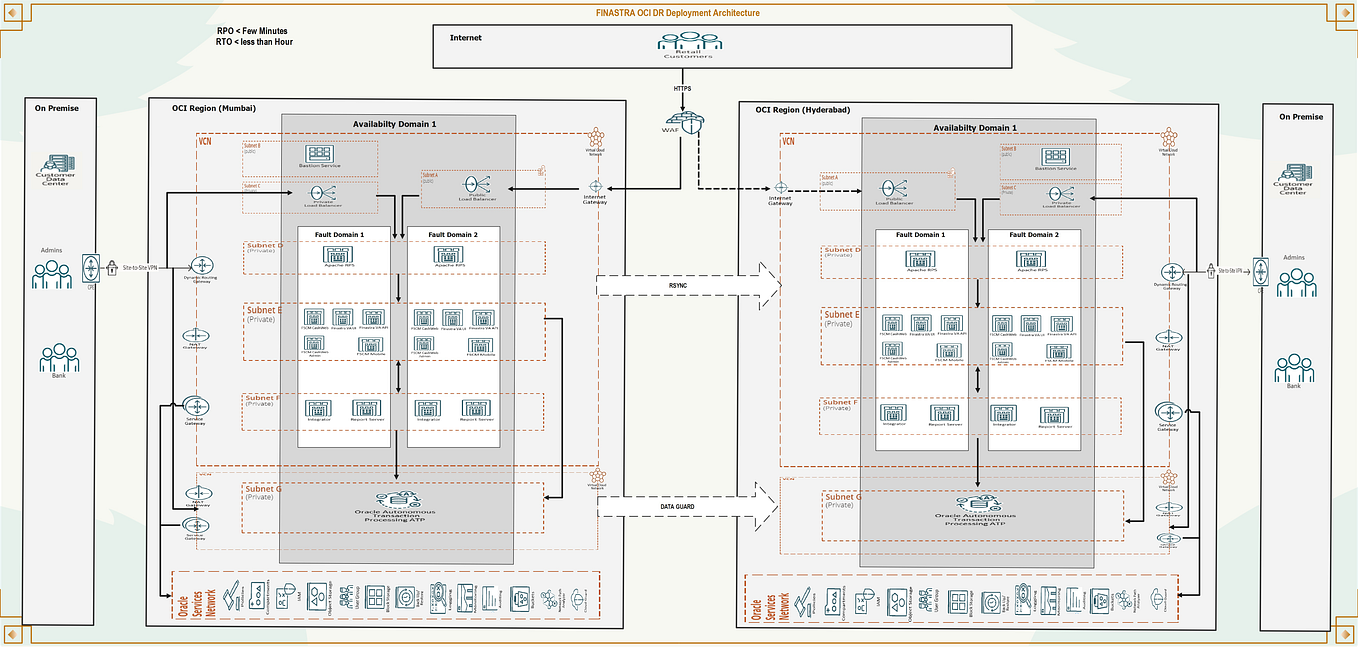Select the Object Storage icon in Oracle Services Network

[x=318, y=596]
